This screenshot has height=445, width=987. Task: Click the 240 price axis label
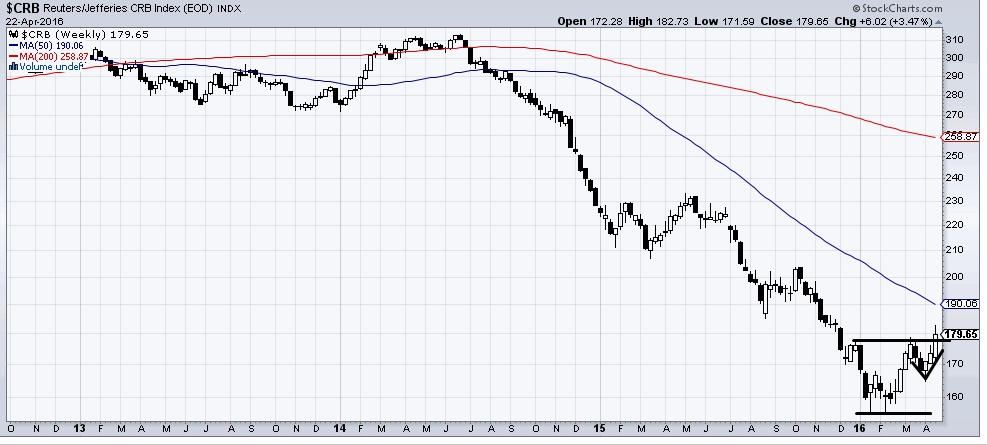click(x=953, y=177)
